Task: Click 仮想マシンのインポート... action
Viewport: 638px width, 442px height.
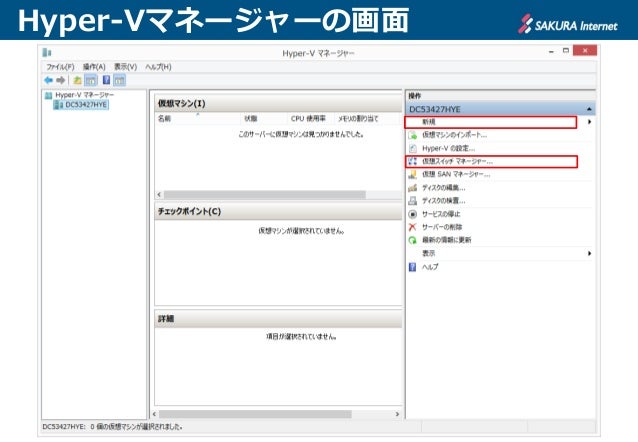Action: pos(454,135)
